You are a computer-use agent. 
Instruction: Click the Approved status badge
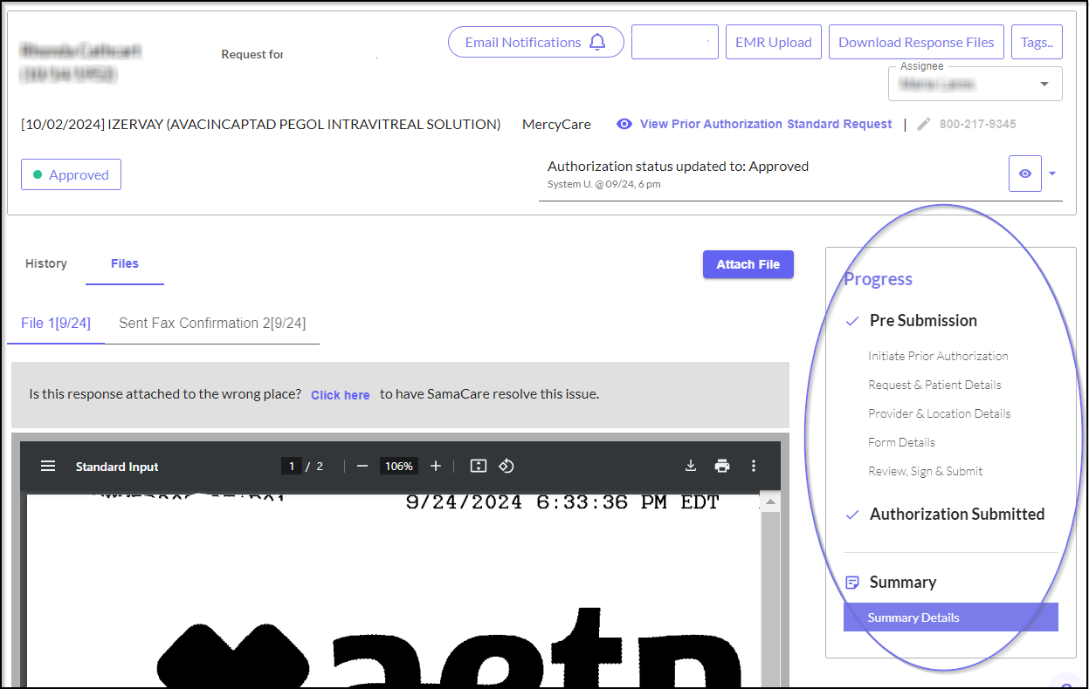[x=71, y=174]
